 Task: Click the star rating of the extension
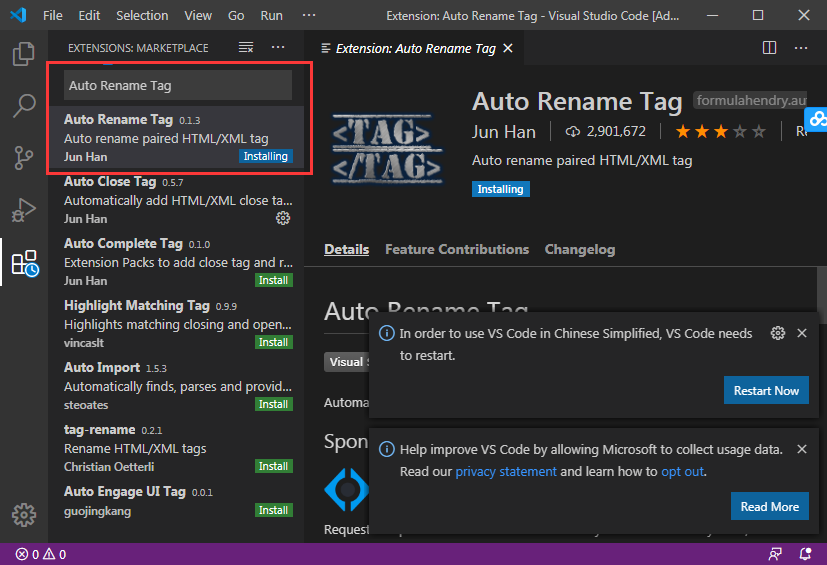720,131
